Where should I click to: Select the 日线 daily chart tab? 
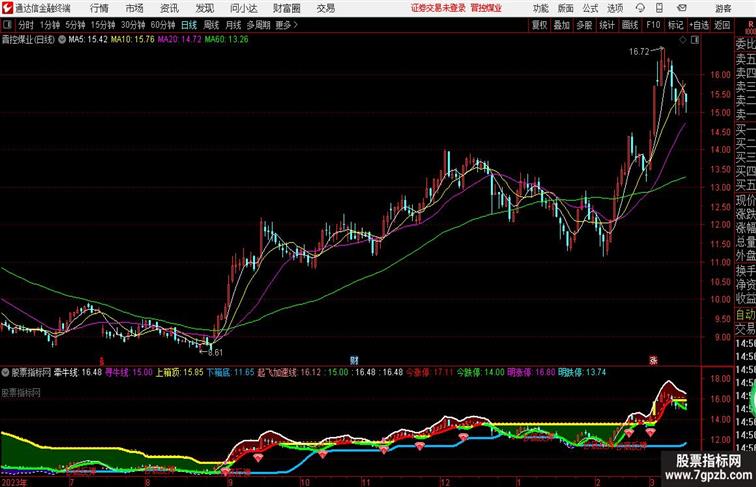tap(189, 25)
